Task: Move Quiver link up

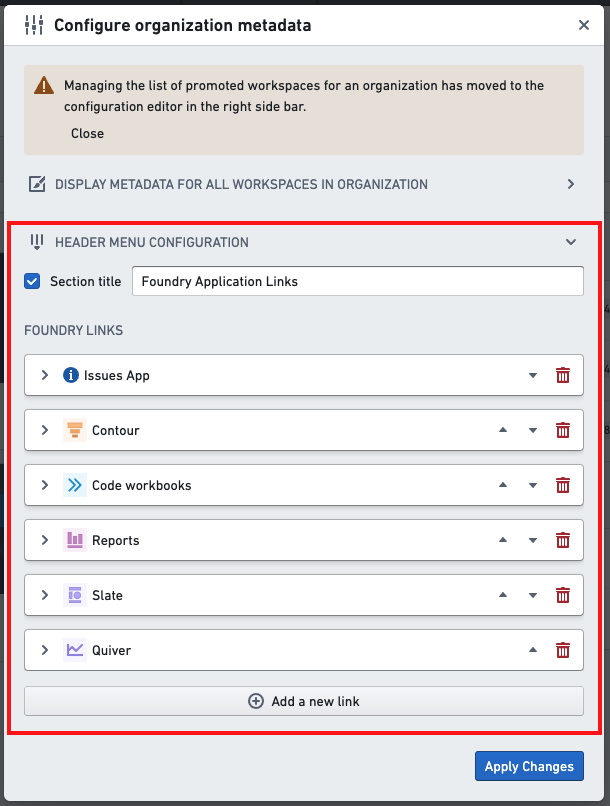Action: click(x=533, y=650)
